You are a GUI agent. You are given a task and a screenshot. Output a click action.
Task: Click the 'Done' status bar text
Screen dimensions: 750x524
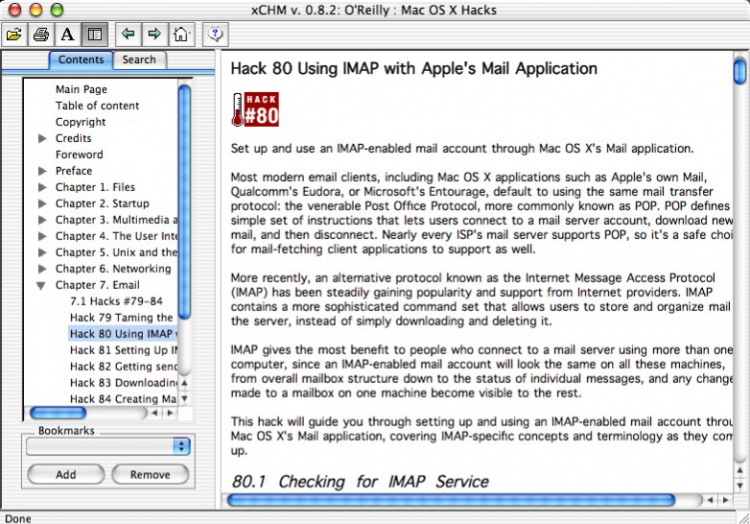click(x=18, y=518)
